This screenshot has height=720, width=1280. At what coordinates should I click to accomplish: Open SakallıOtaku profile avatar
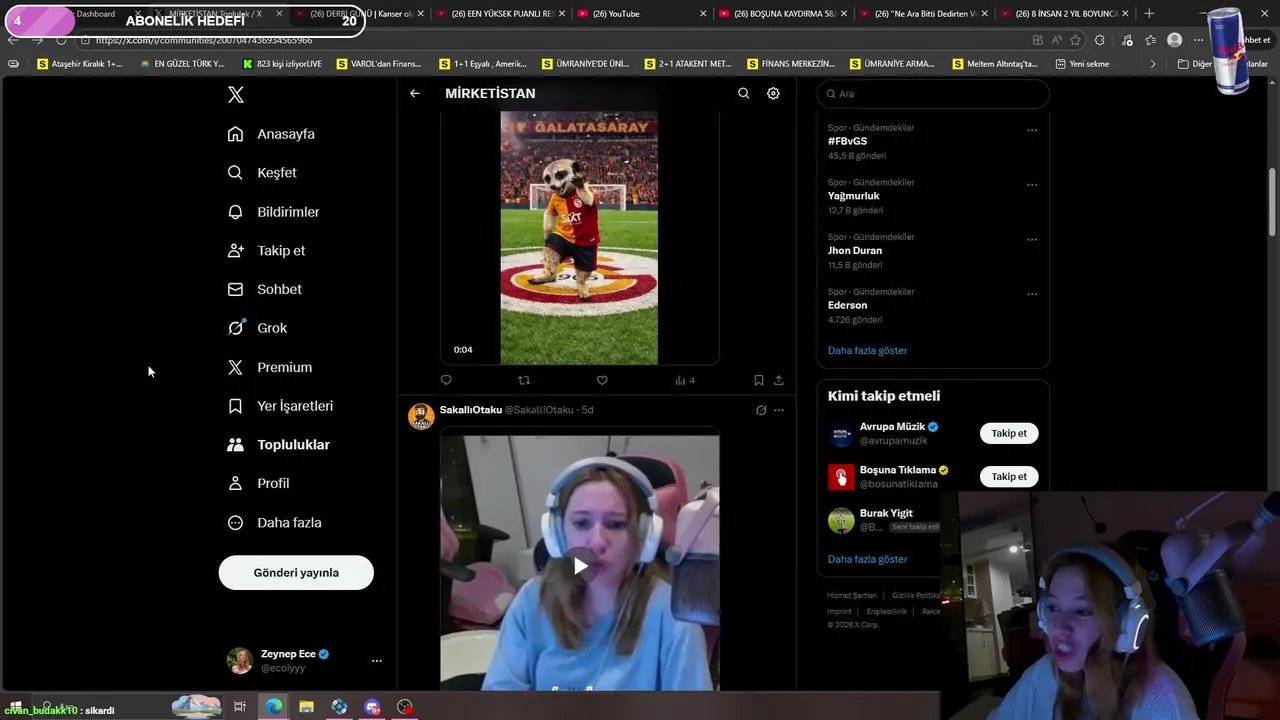pyautogui.click(x=421, y=417)
